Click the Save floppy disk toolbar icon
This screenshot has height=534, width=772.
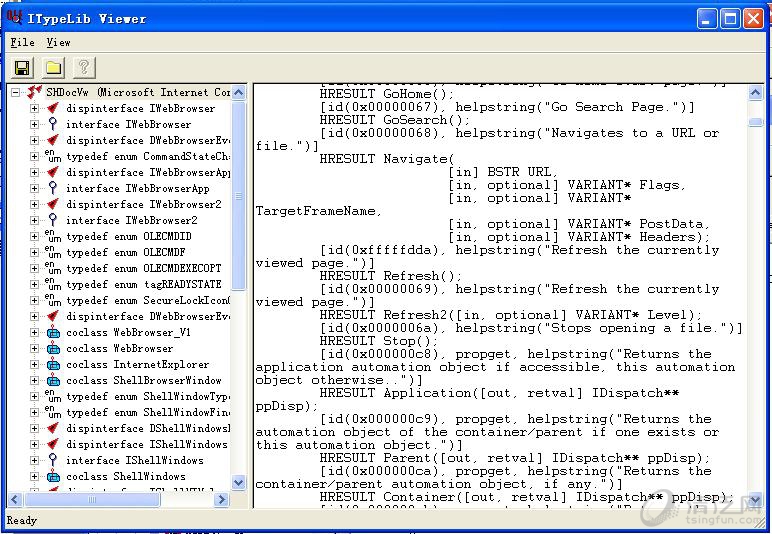tap(22, 67)
